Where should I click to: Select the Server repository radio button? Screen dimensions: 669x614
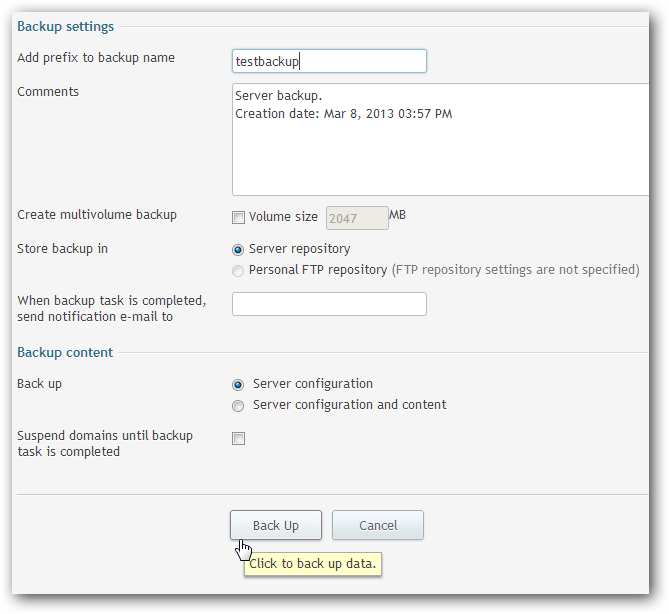[x=238, y=249]
